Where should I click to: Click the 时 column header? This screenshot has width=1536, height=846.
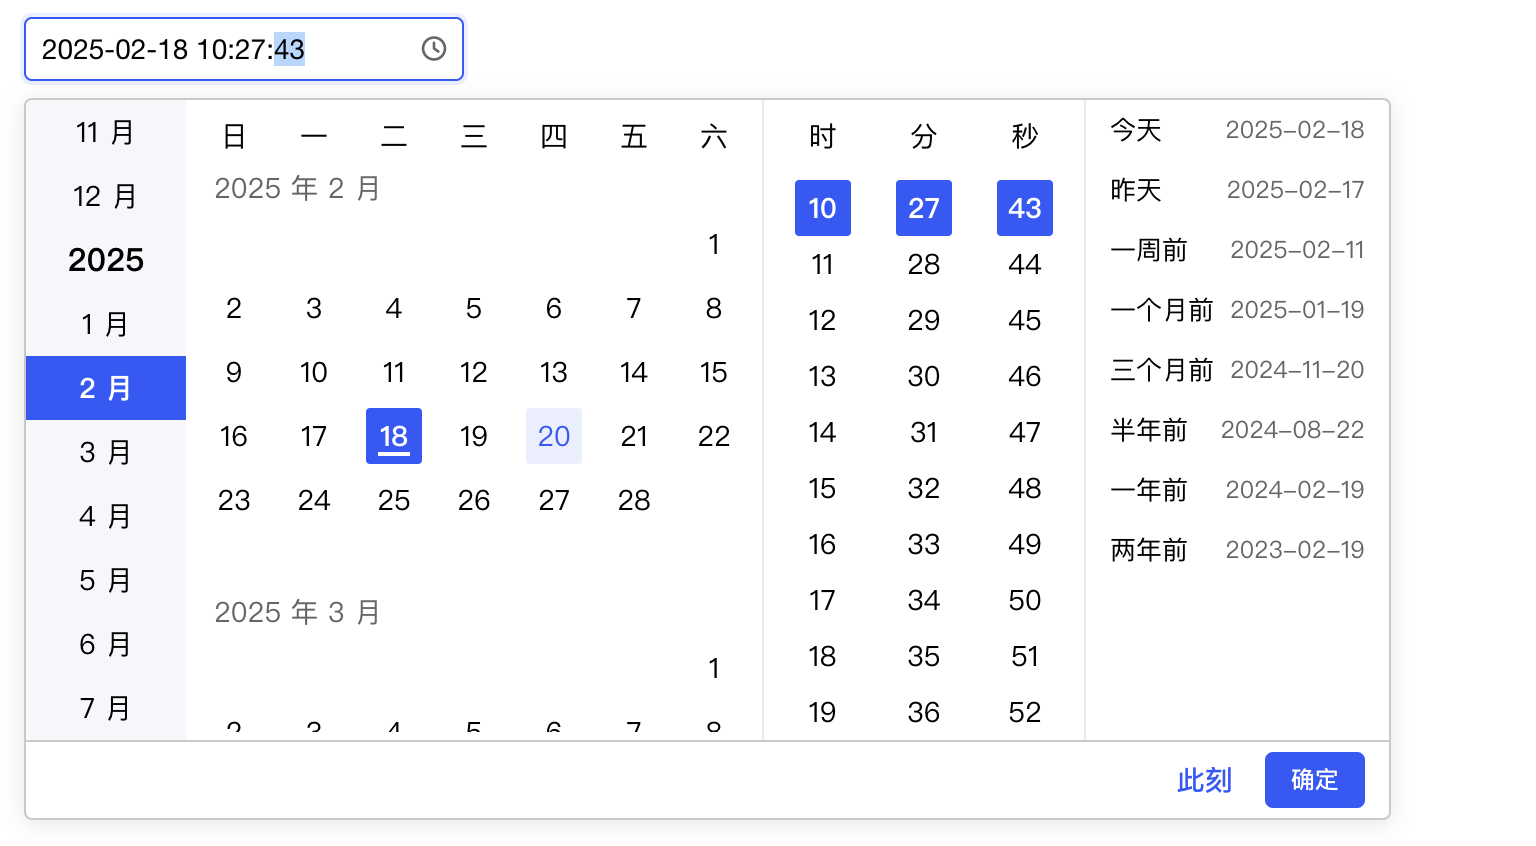pyautogui.click(x=823, y=136)
